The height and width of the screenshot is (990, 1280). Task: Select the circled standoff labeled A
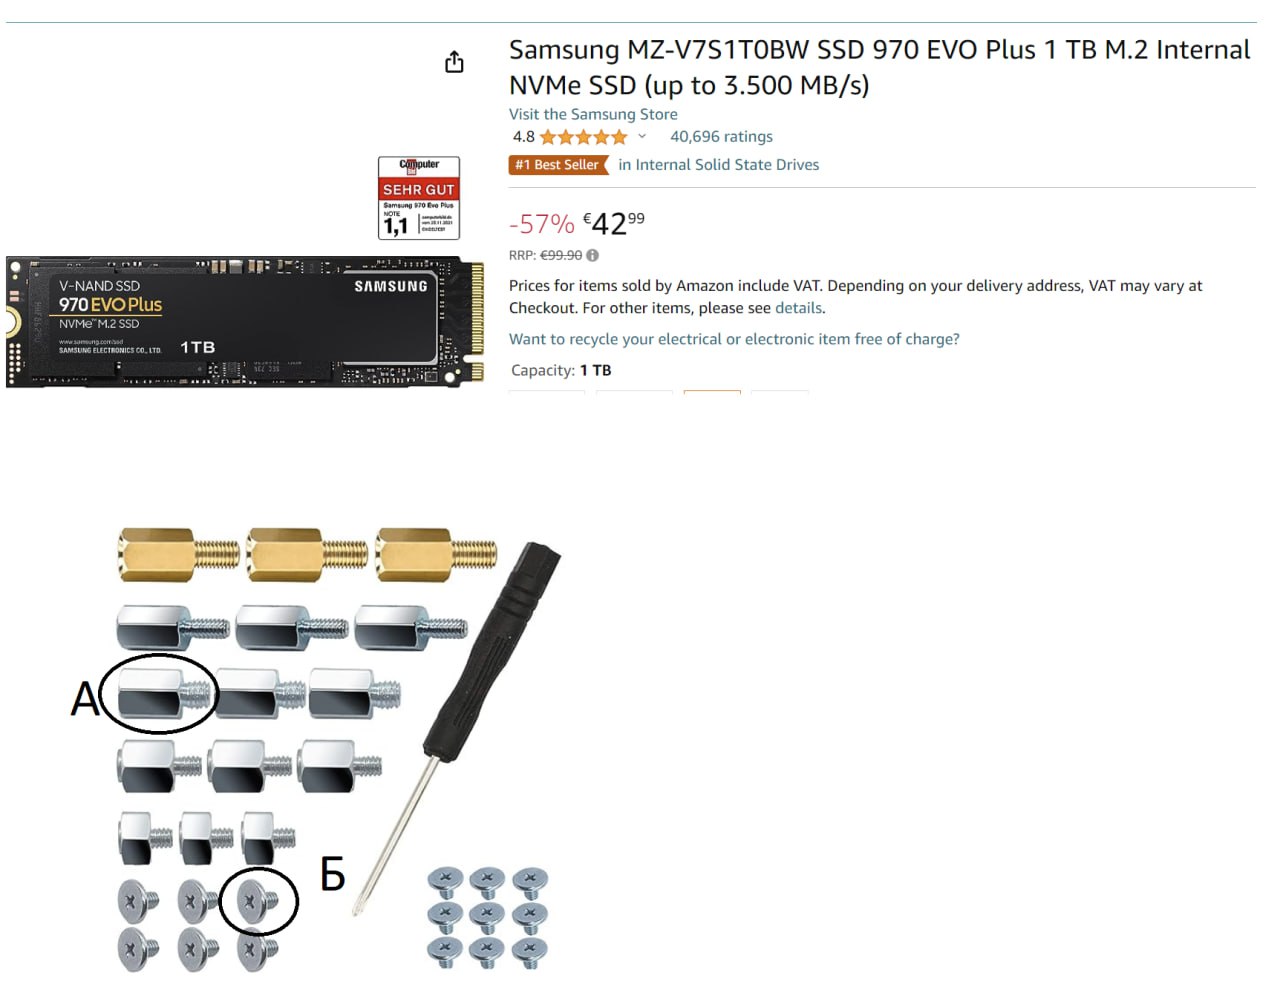pos(159,694)
